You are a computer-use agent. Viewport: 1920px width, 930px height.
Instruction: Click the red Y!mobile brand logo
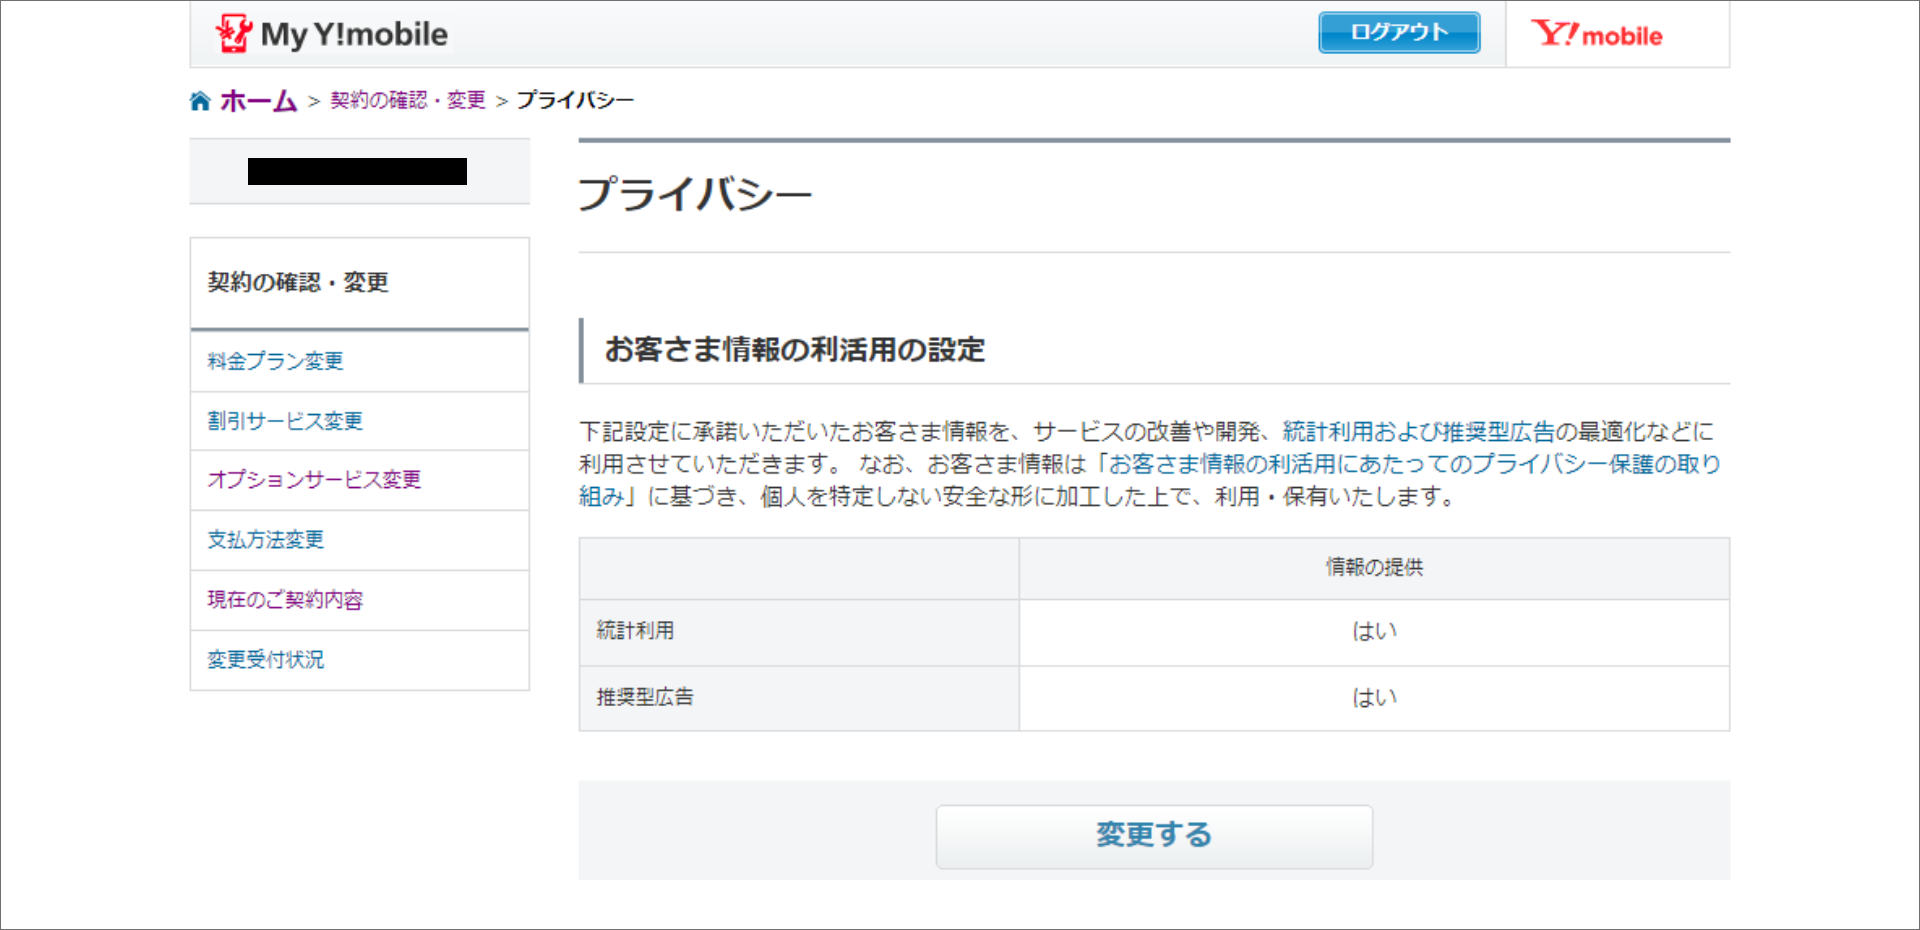tap(1596, 35)
